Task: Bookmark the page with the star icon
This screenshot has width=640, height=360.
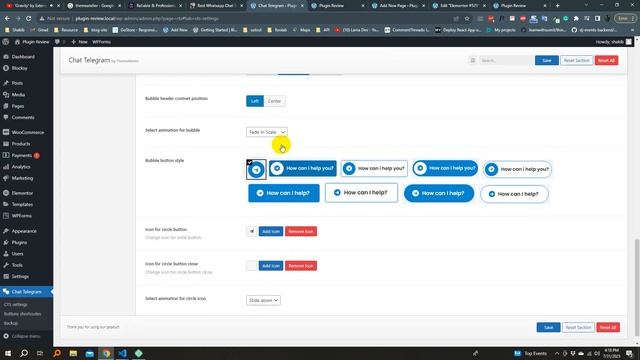Action: point(467,18)
